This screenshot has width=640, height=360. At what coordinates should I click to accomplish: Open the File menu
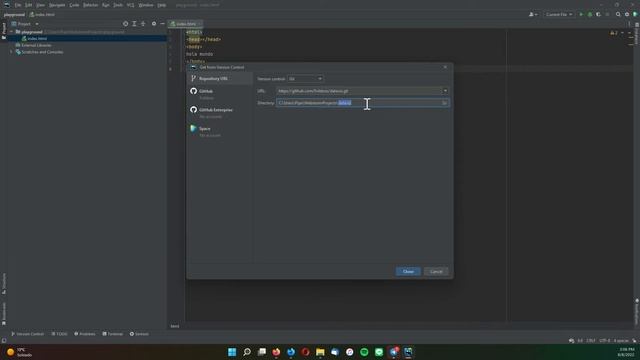[18, 5]
